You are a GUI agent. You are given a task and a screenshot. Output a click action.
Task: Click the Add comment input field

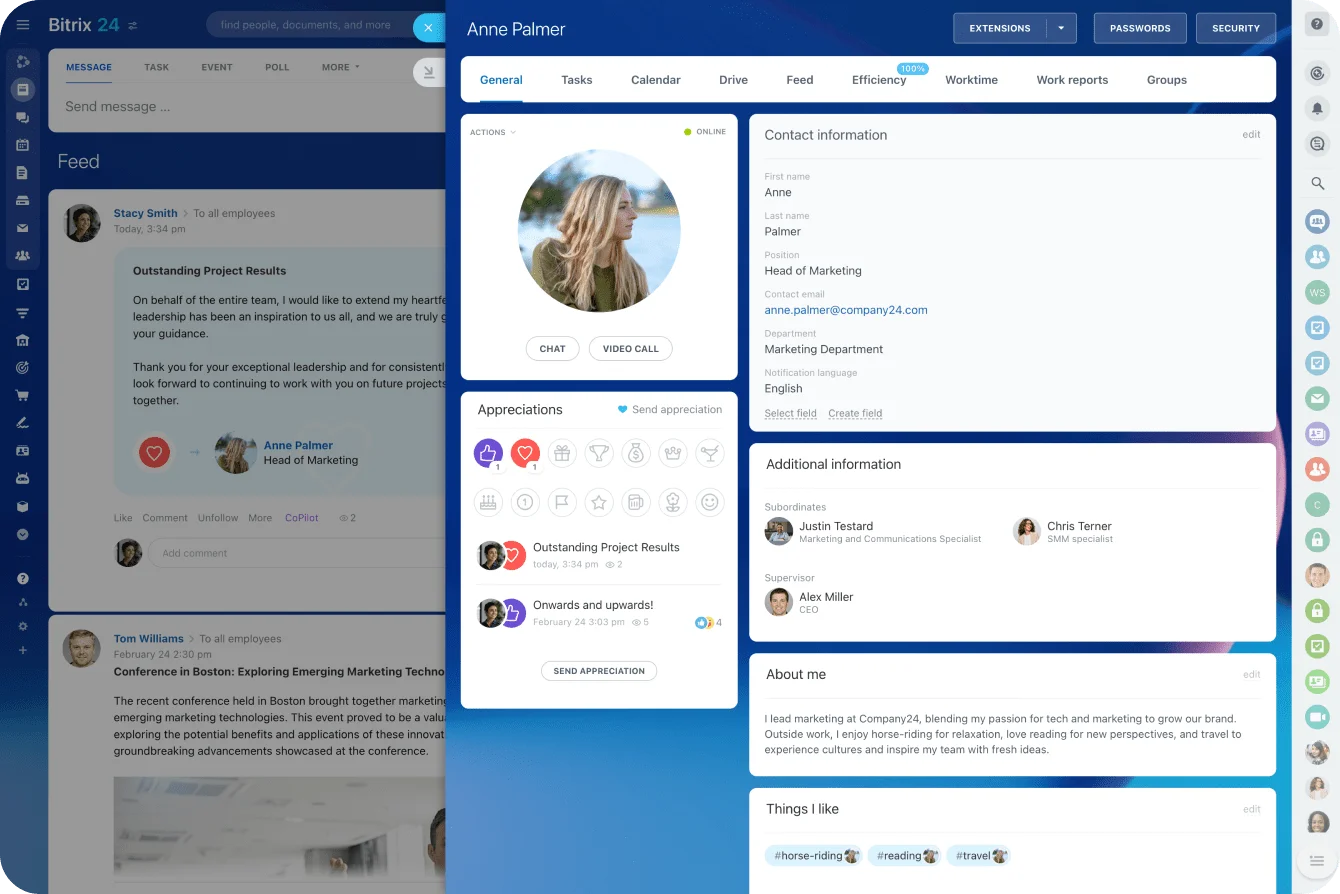(295, 553)
